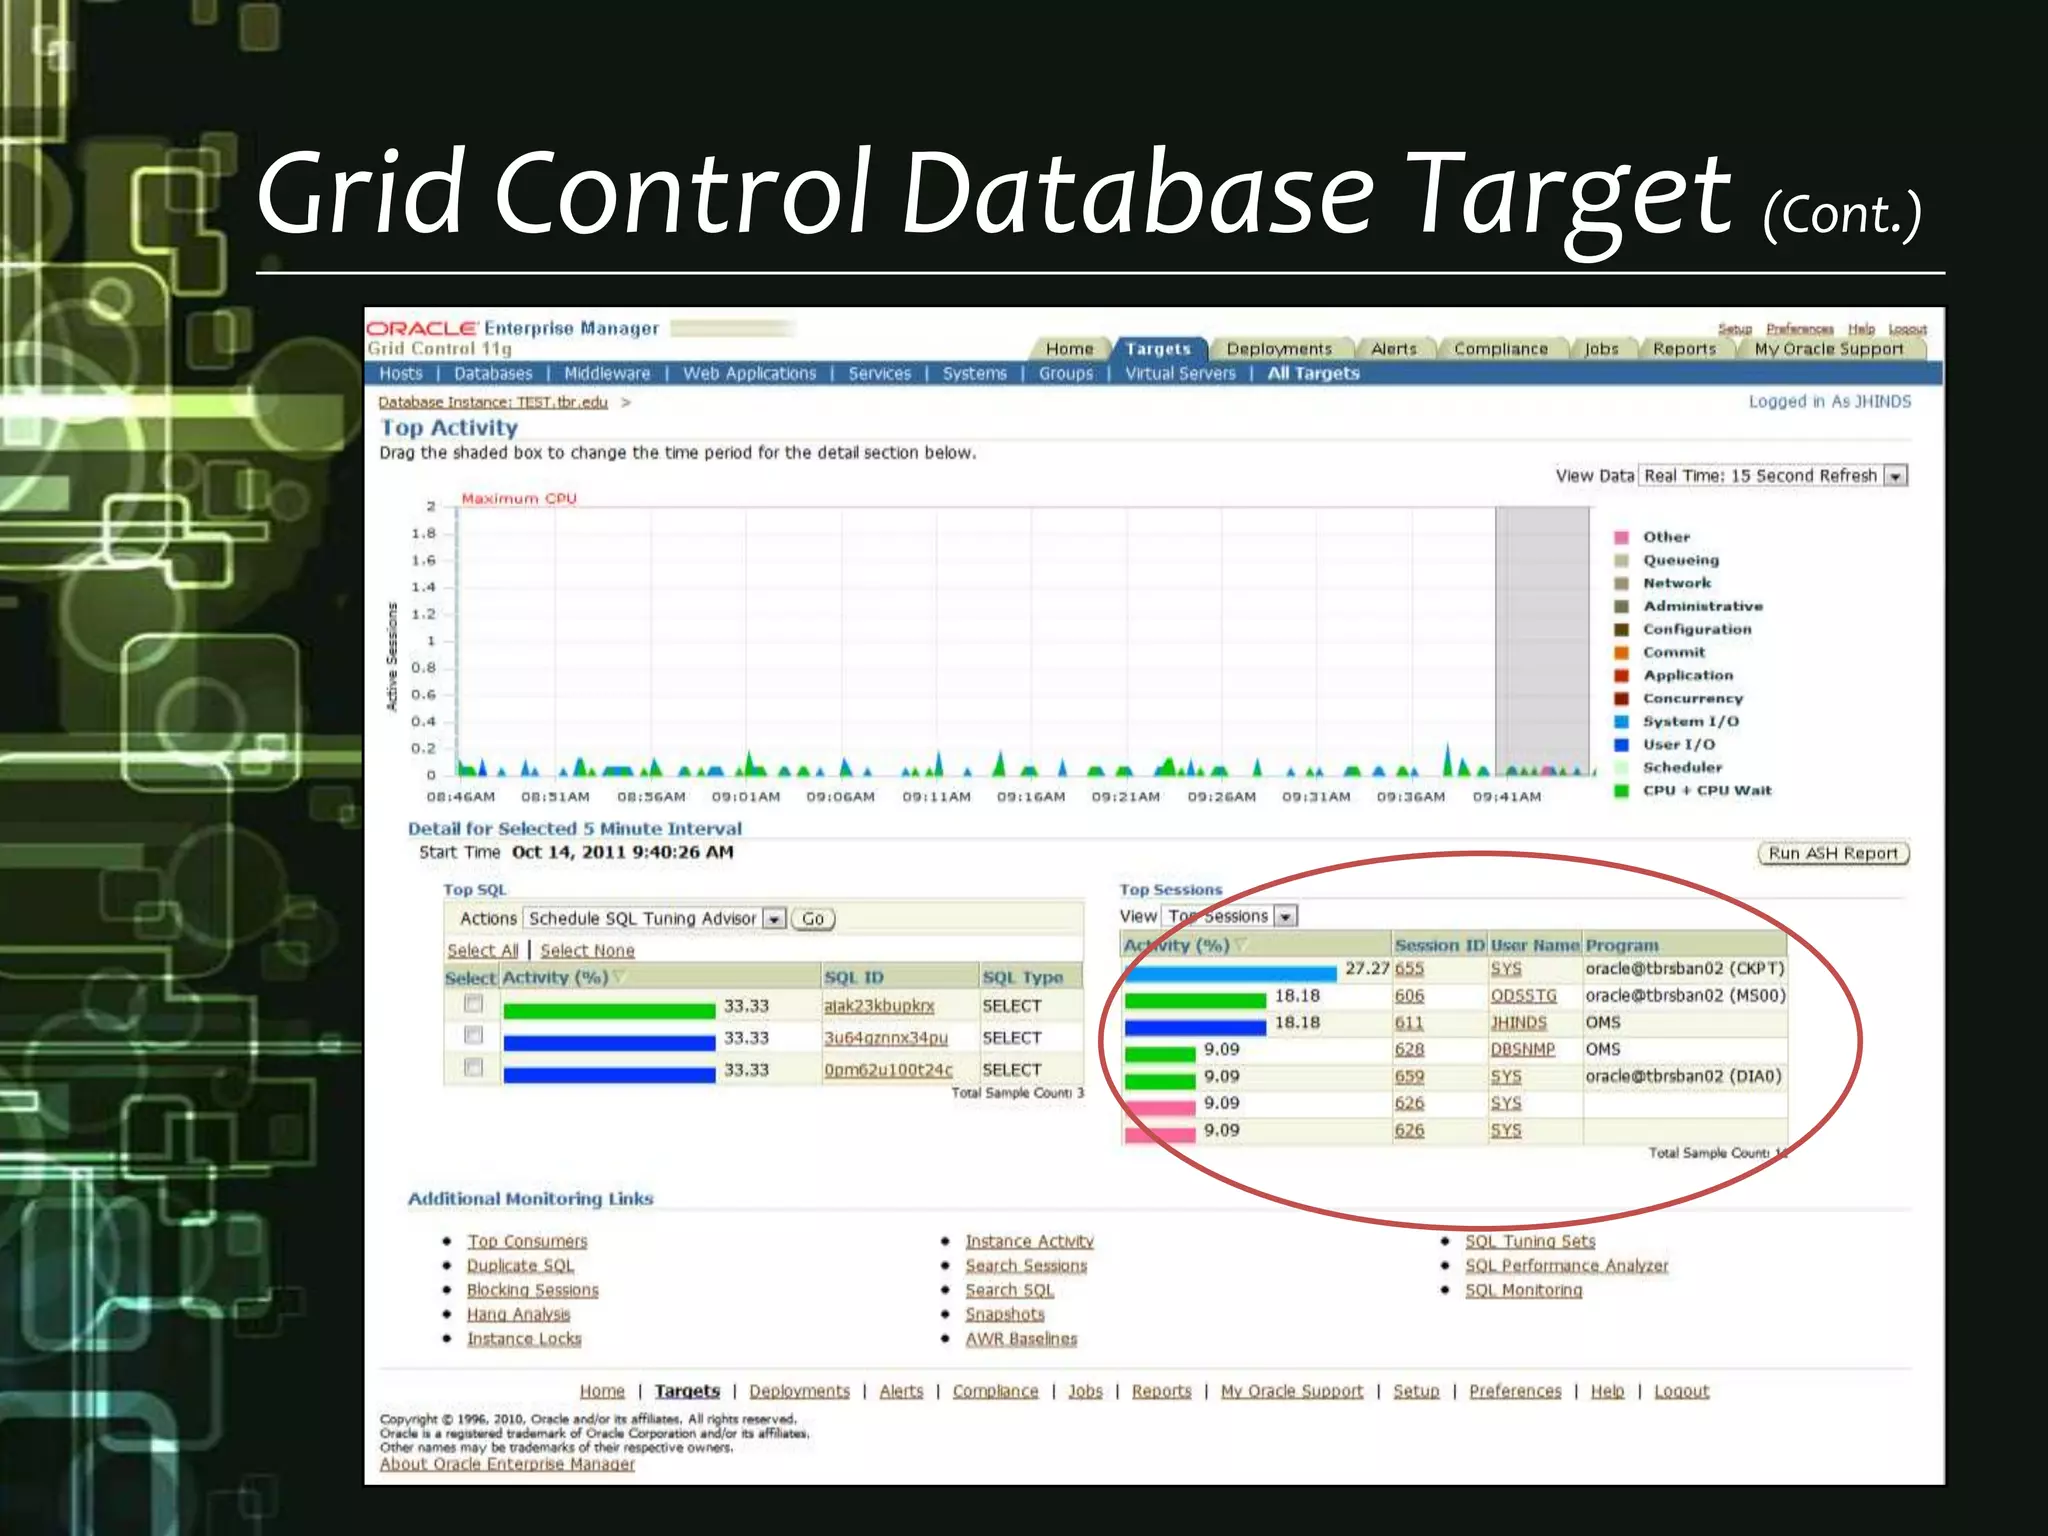Check the box for SQL 3u64gznnx34pu
The height and width of the screenshot is (1536, 2048).
coord(474,1036)
